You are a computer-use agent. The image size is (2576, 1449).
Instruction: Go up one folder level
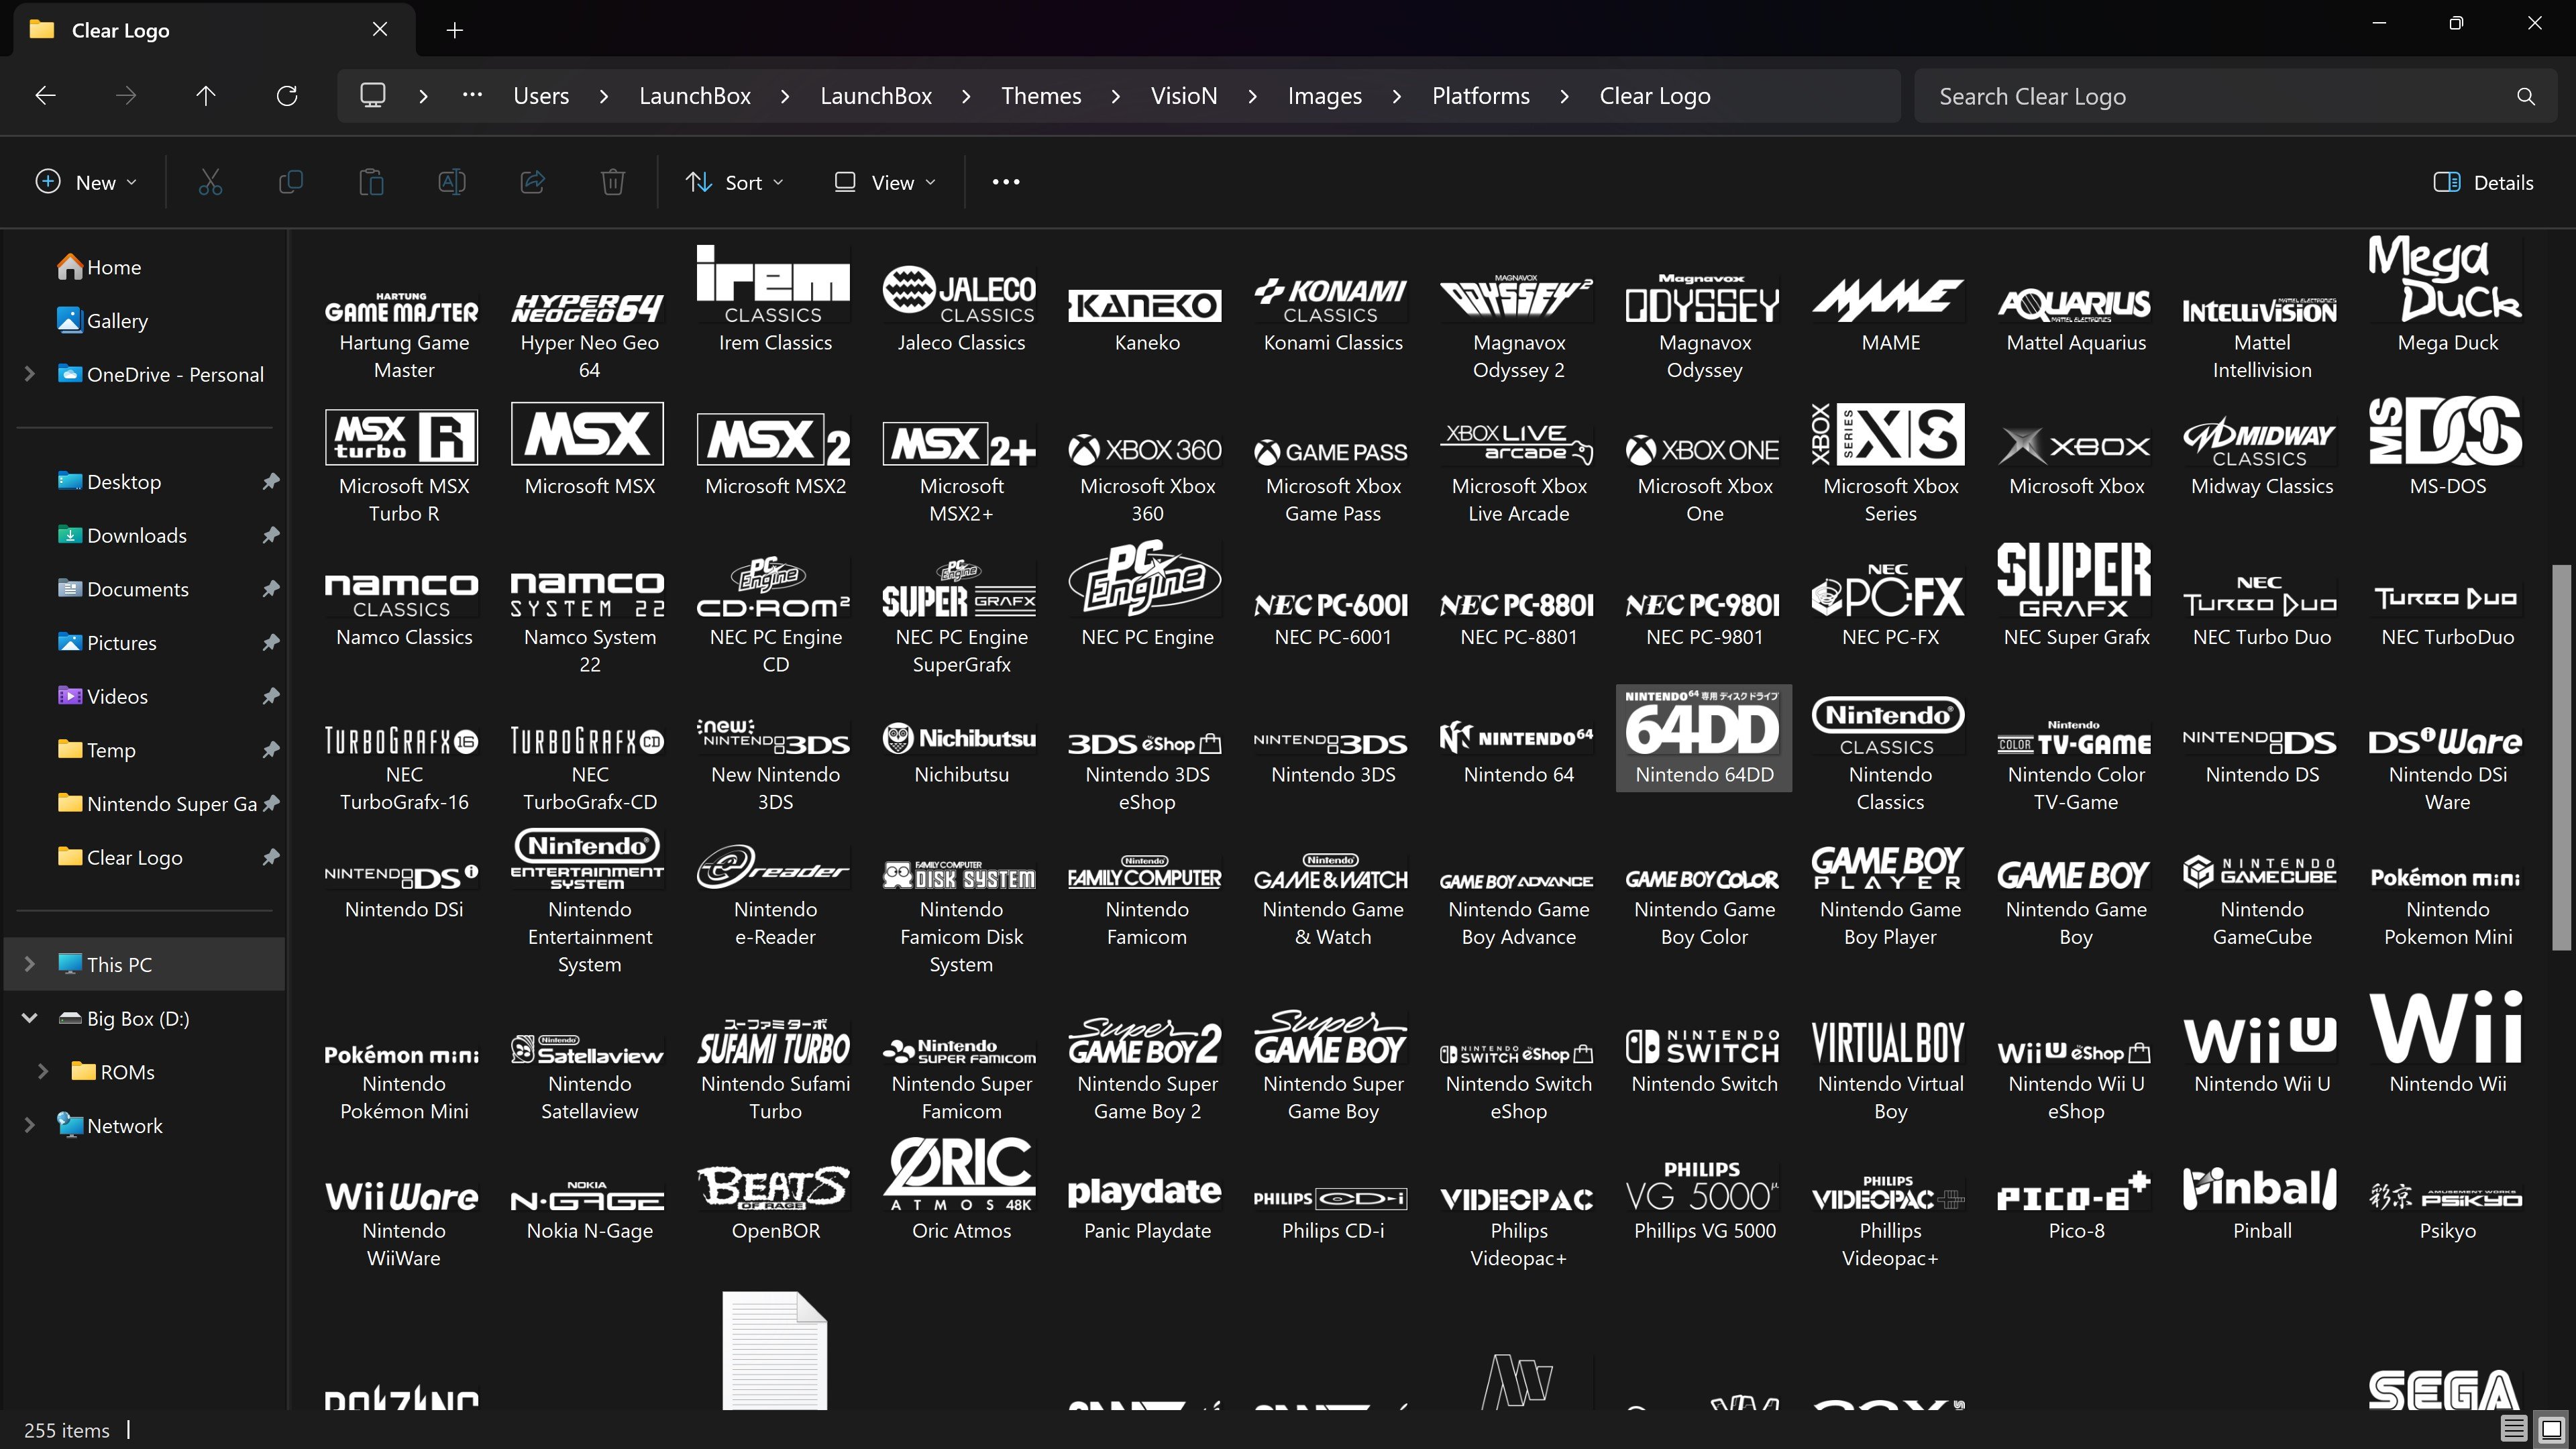tap(206, 96)
